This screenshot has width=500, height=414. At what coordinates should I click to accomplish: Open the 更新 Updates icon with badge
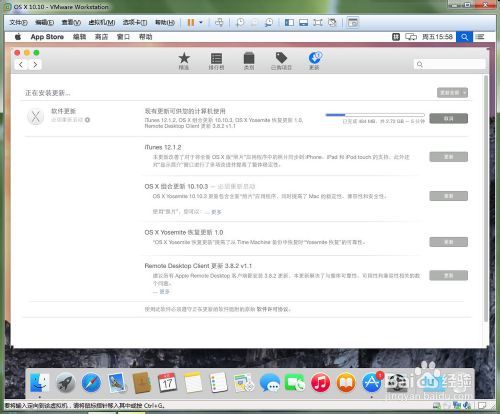[x=314, y=60]
